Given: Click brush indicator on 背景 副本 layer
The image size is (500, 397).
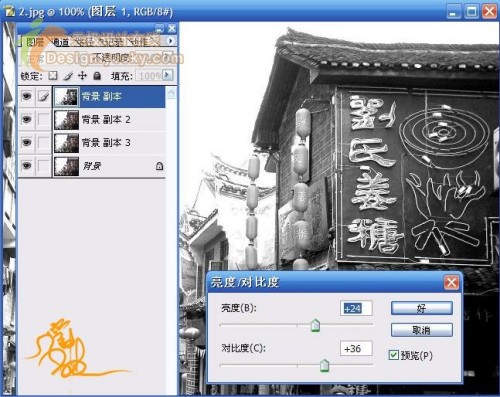Looking at the screenshot, I should click(44, 97).
